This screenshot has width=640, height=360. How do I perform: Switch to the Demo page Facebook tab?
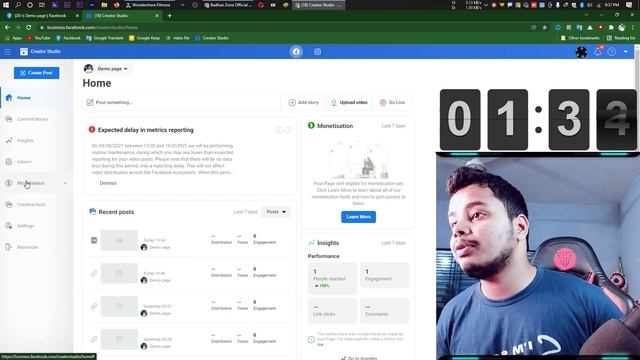41,16
